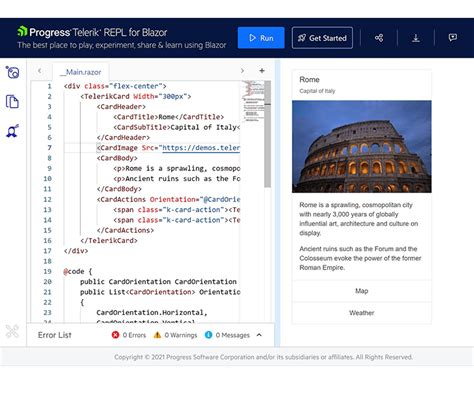
Task: Click the code editor vertical scrollbar
Action: (x=268, y=201)
